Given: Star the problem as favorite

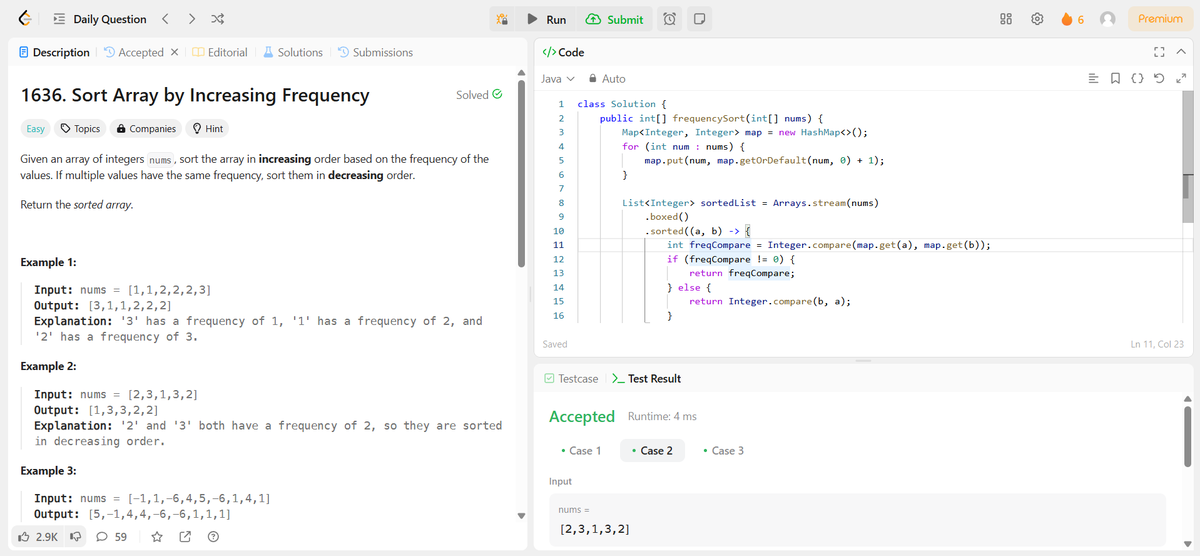Looking at the screenshot, I should point(157,537).
